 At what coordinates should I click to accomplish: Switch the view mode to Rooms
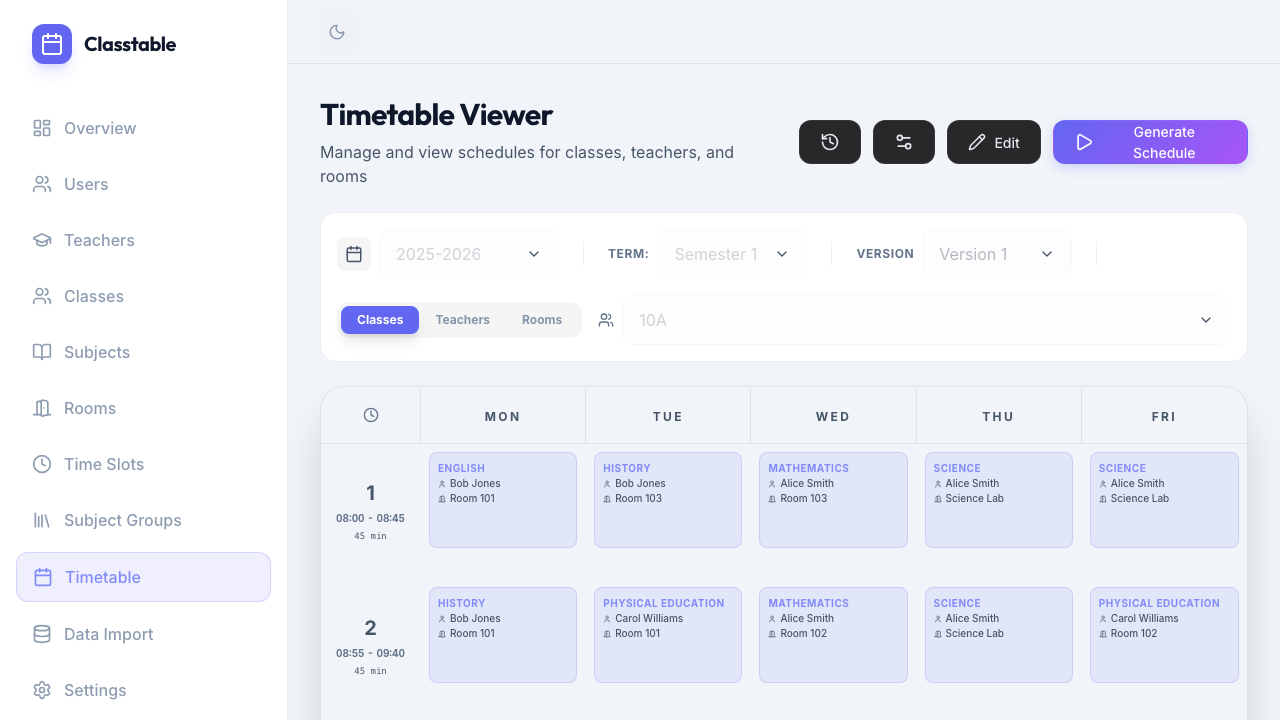coord(541,320)
